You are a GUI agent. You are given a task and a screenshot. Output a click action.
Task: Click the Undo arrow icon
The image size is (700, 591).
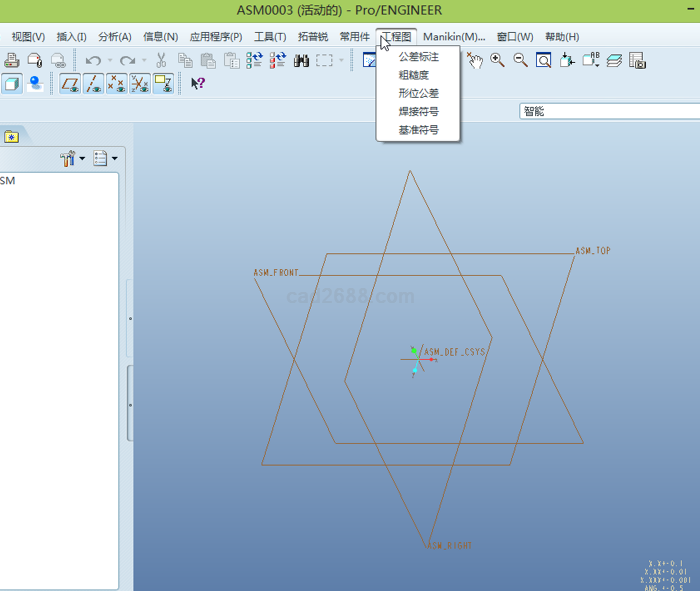click(92, 60)
